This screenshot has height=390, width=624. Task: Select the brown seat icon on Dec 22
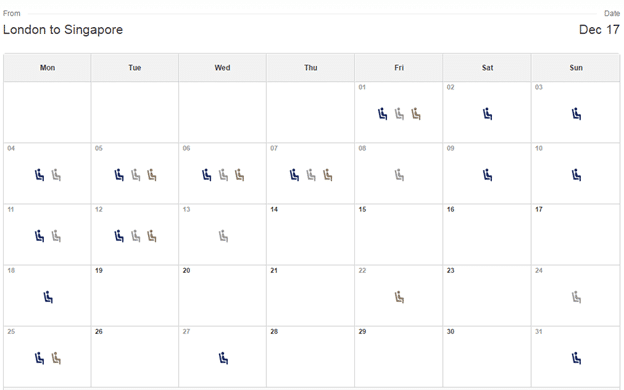pos(399,297)
